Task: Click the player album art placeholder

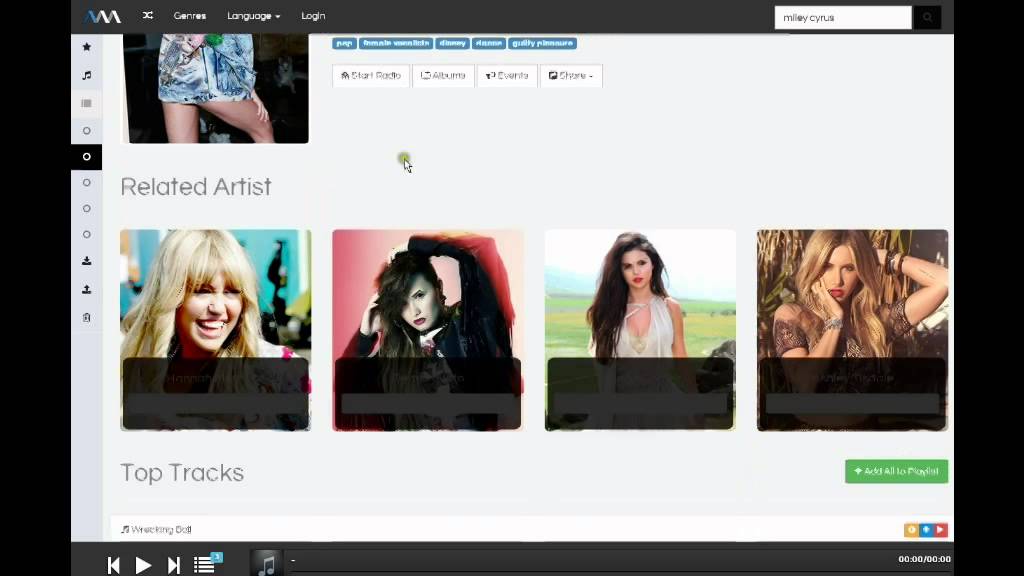Action: 266,563
